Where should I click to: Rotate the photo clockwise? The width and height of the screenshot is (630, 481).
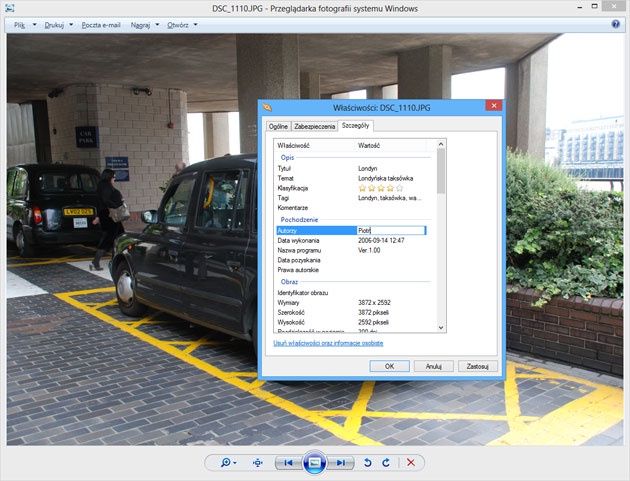click(x=386, y=463)
